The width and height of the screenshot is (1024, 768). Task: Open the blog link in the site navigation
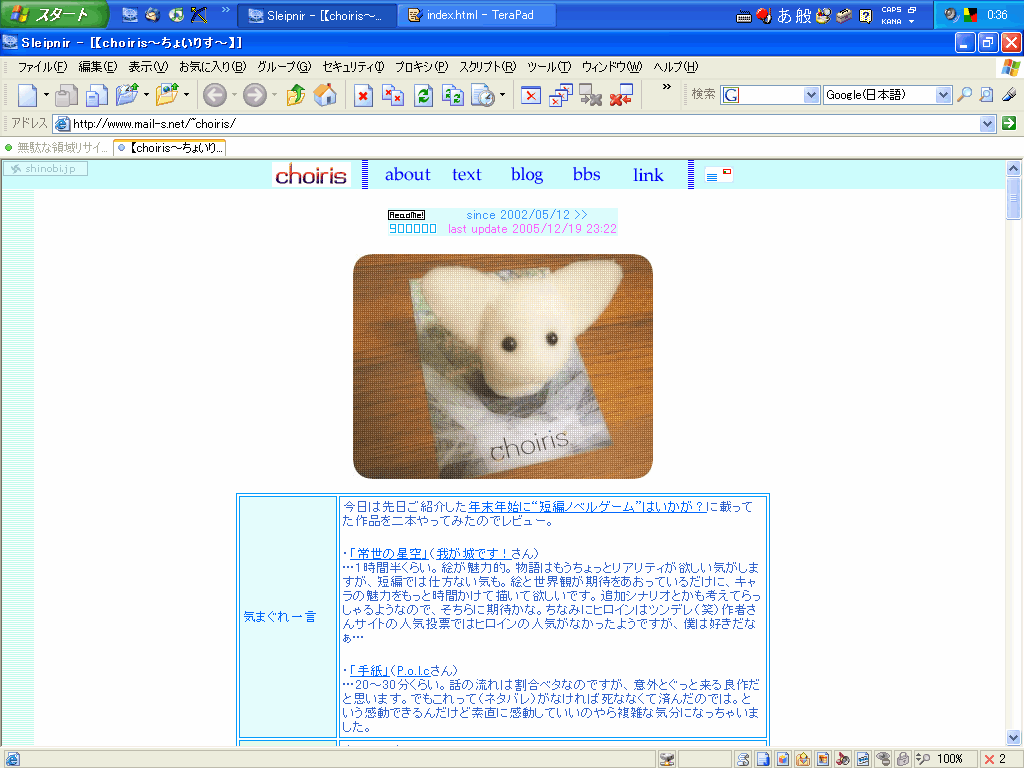[527, 174]
